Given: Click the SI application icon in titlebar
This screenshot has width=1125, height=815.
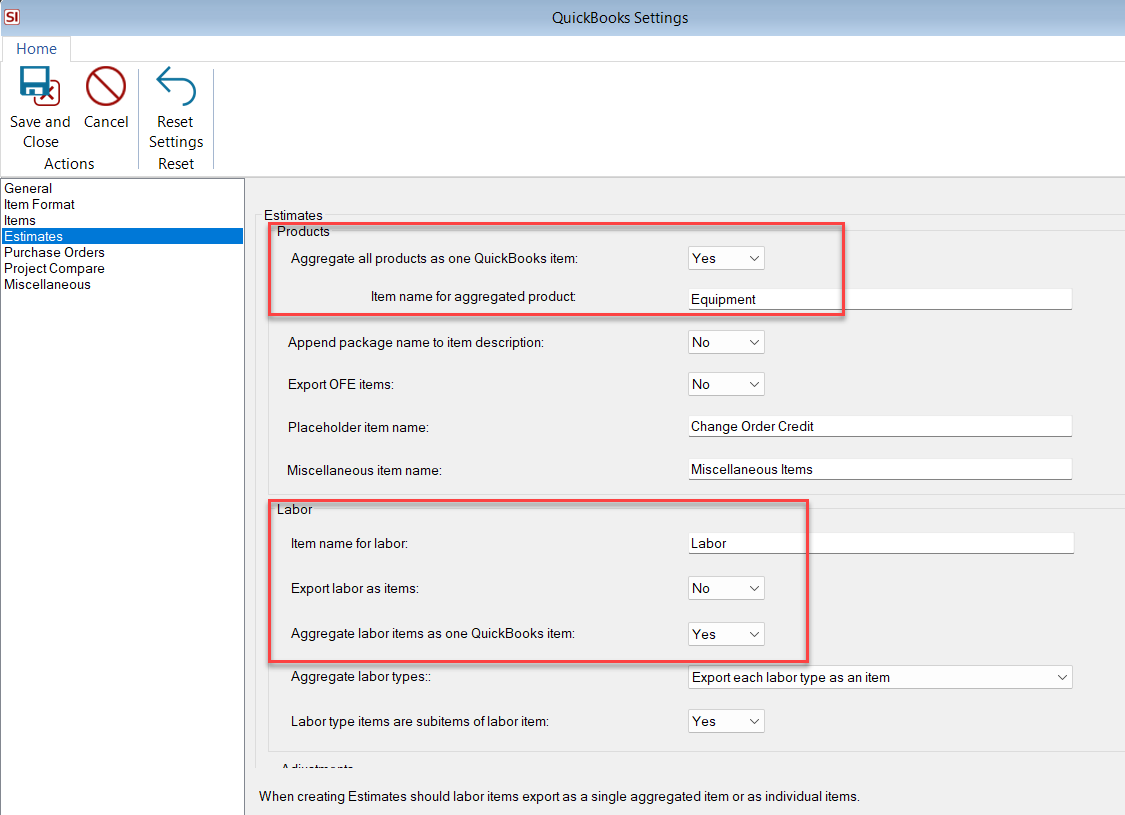Looking at the screenshot, I should click(x=12, y=16).
